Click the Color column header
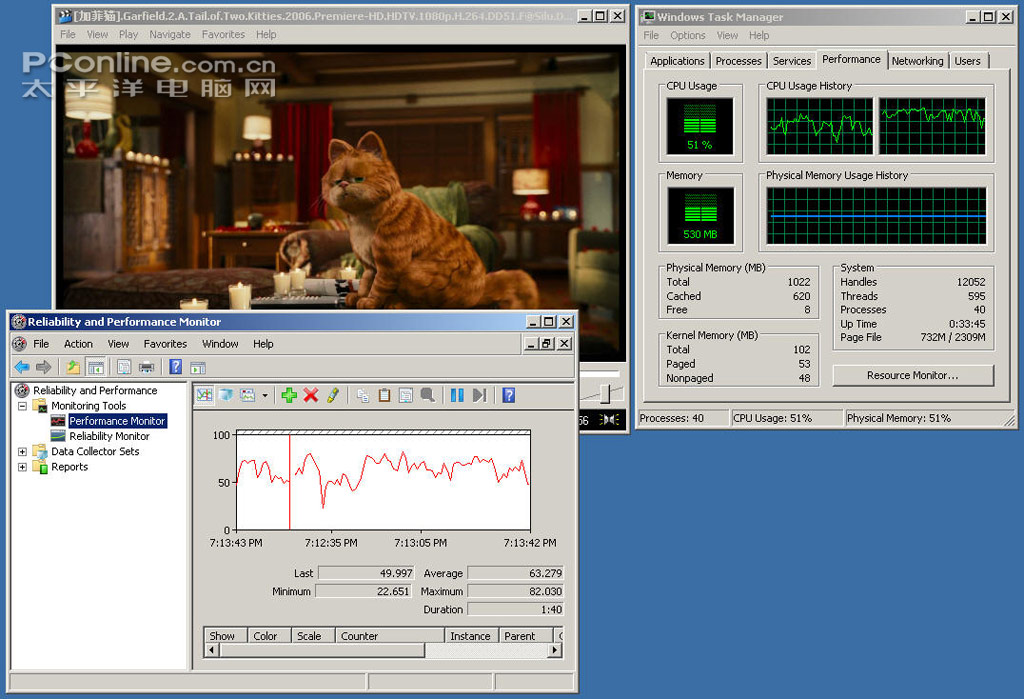 click(x=269, y=636)
